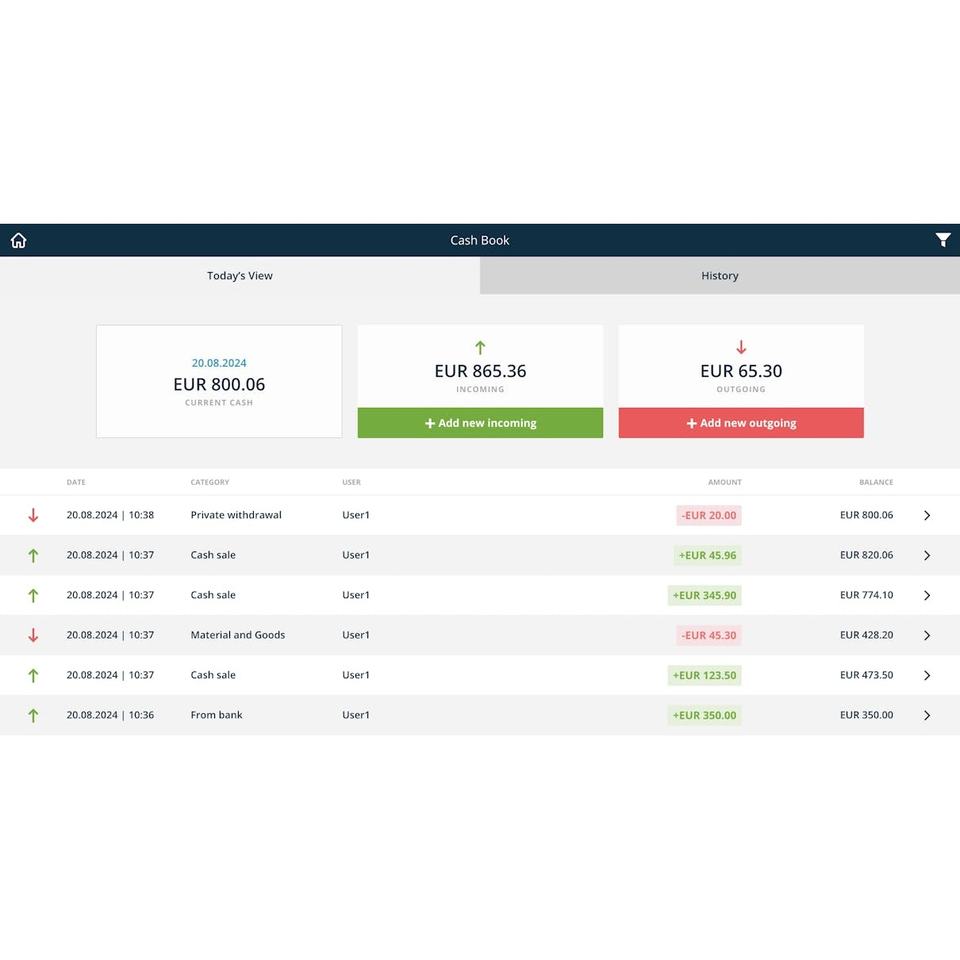Screen dimensions: 960x960
Task: Add new outgoing transaction
Action: [741, 423]
